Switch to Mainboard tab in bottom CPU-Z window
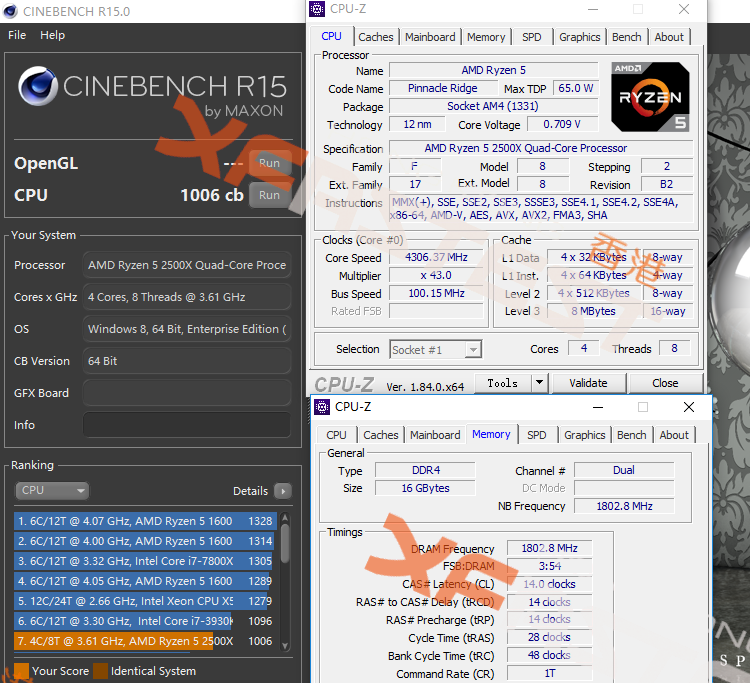Viewport: 750px width, 683px height. click(x=435, y=435)
